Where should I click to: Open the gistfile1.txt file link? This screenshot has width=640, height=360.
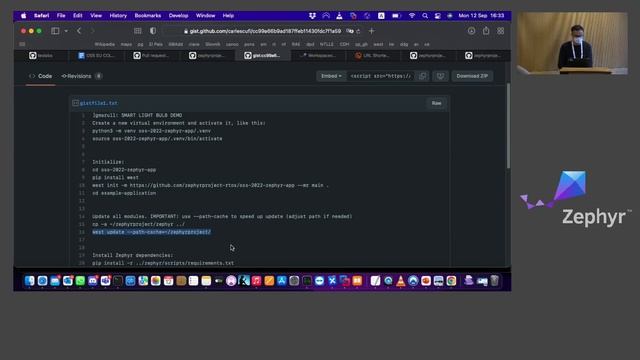(99, 103)
